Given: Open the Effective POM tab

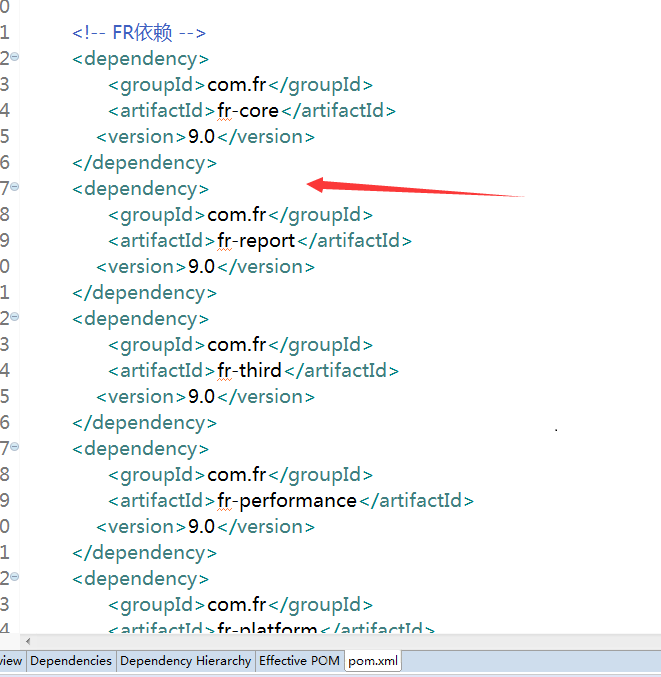Looking at the screenshot, I should click(x=299, y=661).
